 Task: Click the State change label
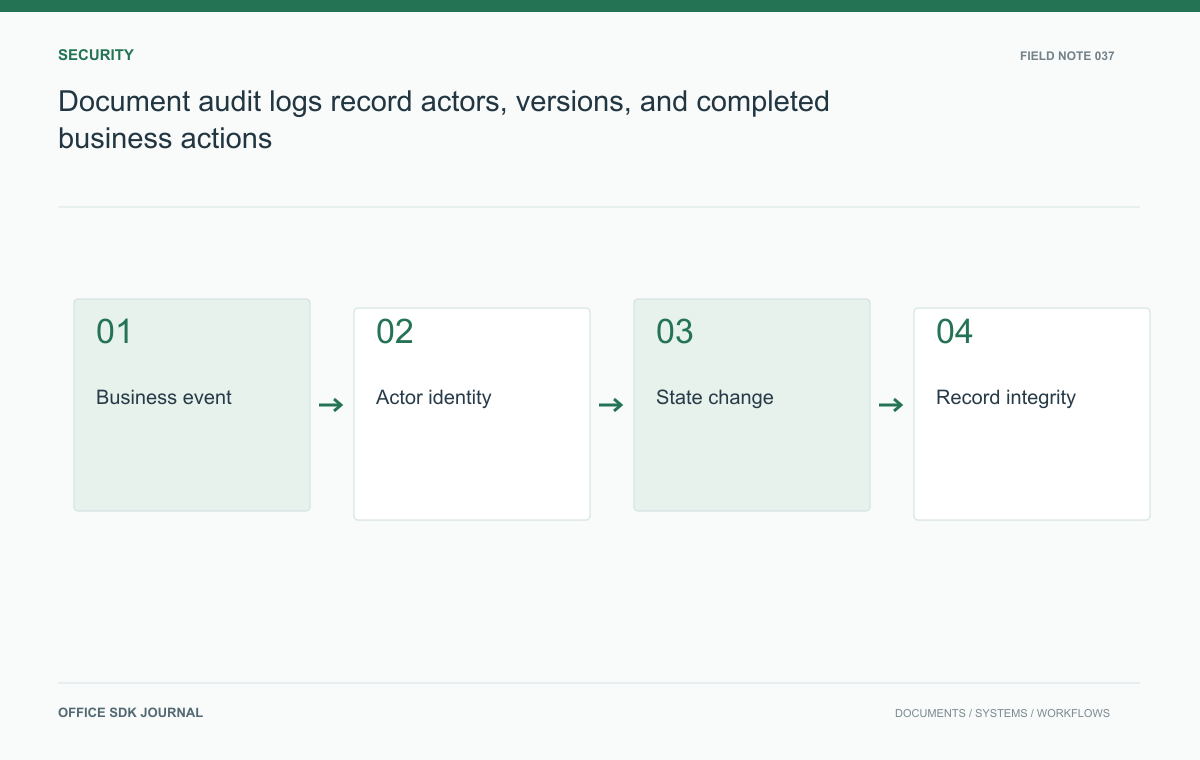715,397
